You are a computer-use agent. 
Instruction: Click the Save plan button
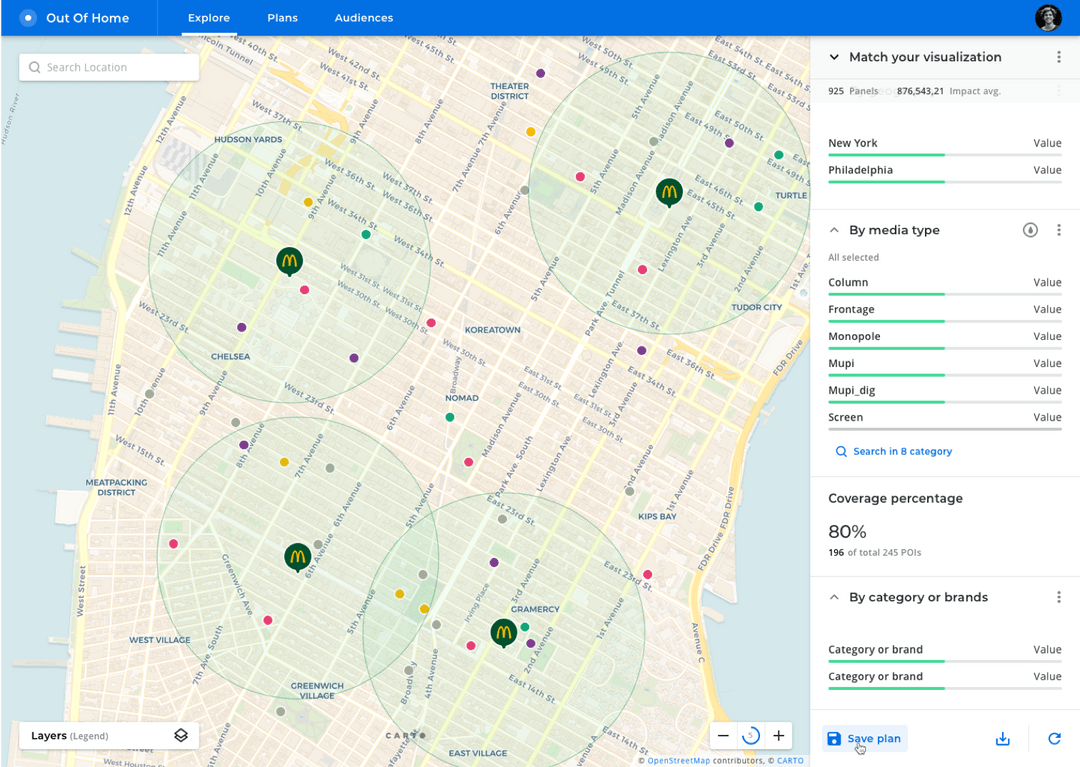click(x=864, y=738)
